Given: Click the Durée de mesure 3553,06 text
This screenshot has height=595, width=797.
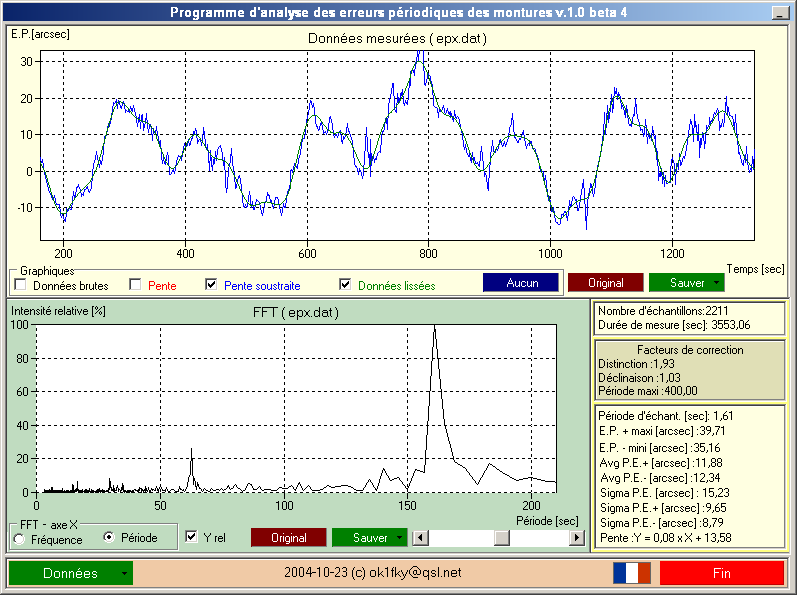Looking at the screenshot, I should (x=674, y=325).
